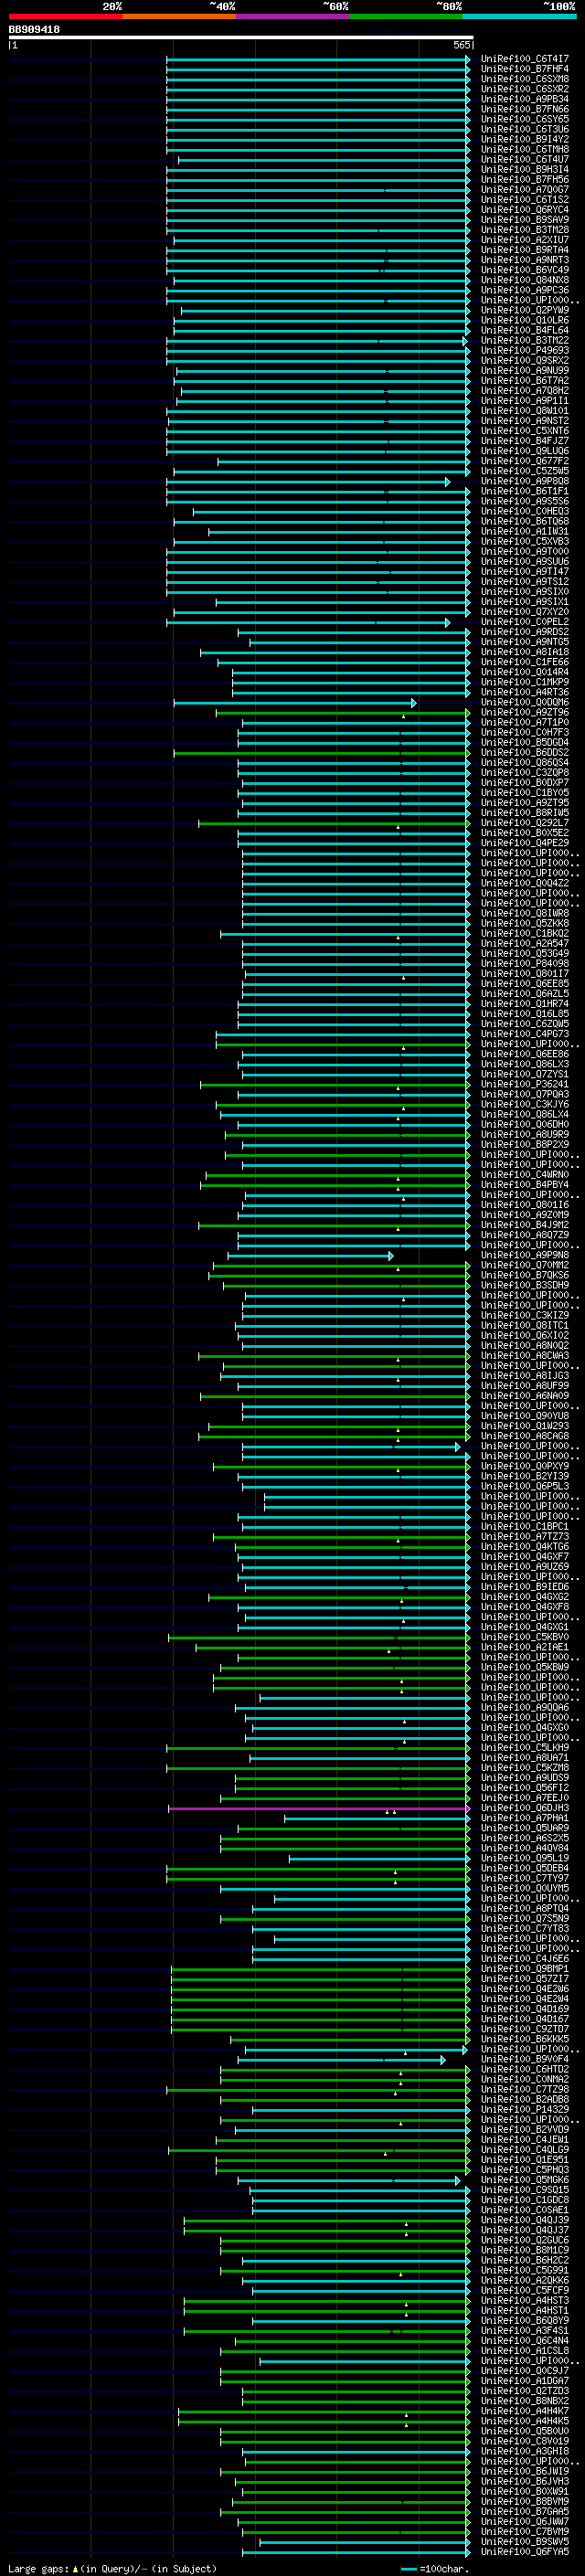Select label UniRef100_A2XIU7
Screen dimensions: 585x2576
[525, 240]
